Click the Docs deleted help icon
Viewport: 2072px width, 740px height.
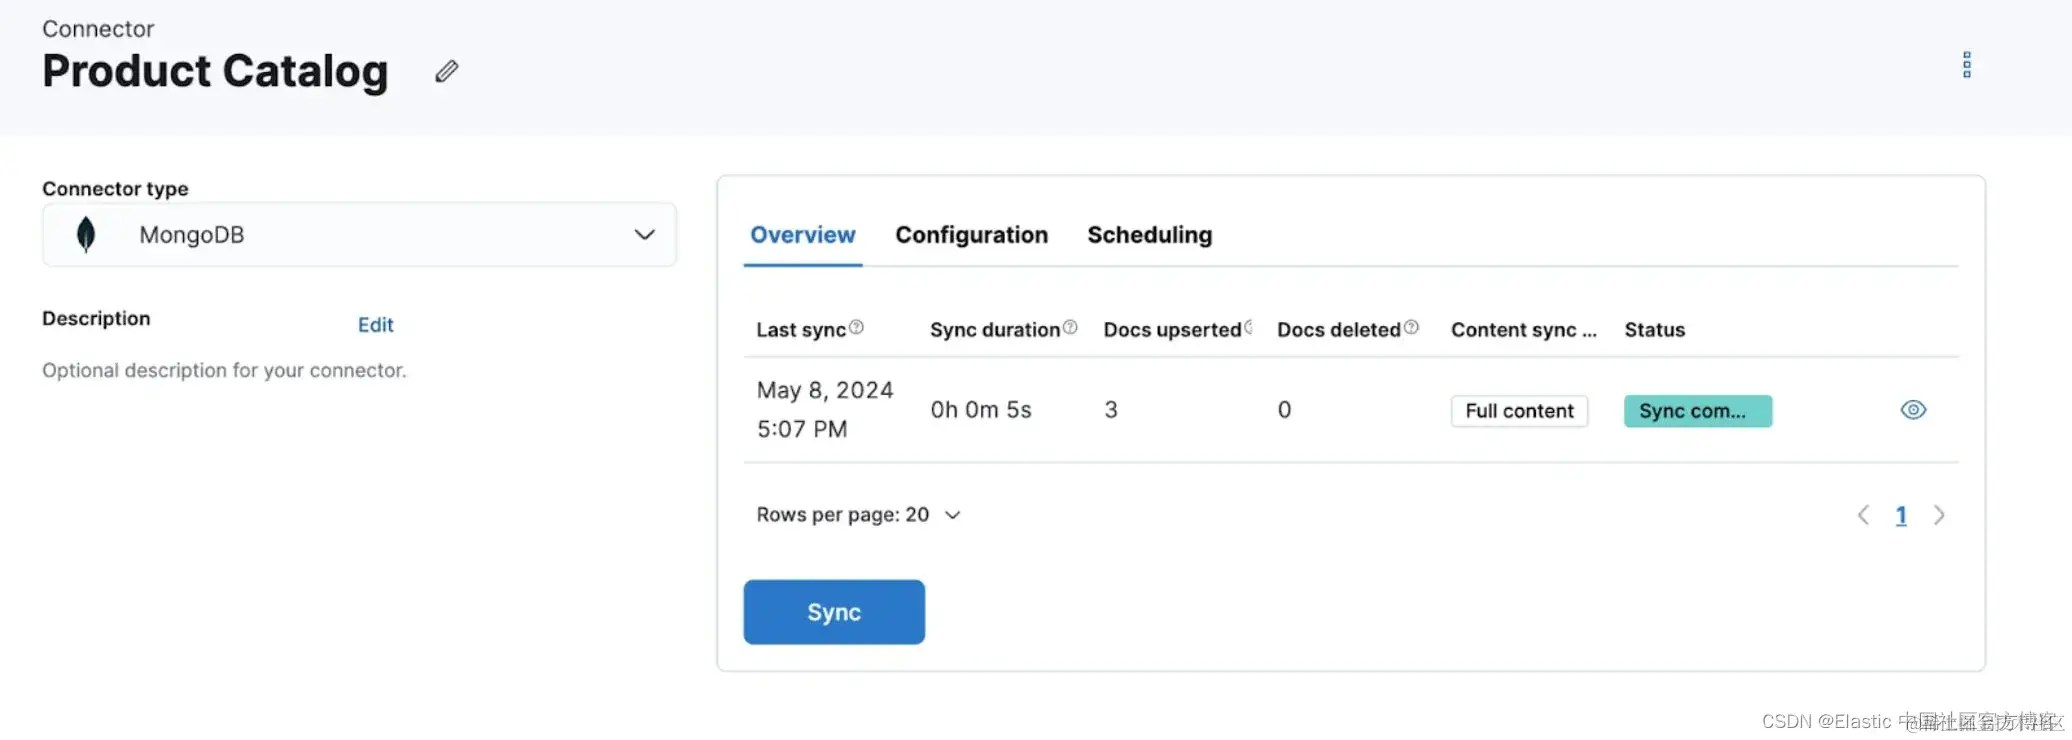coord(1411,328)
